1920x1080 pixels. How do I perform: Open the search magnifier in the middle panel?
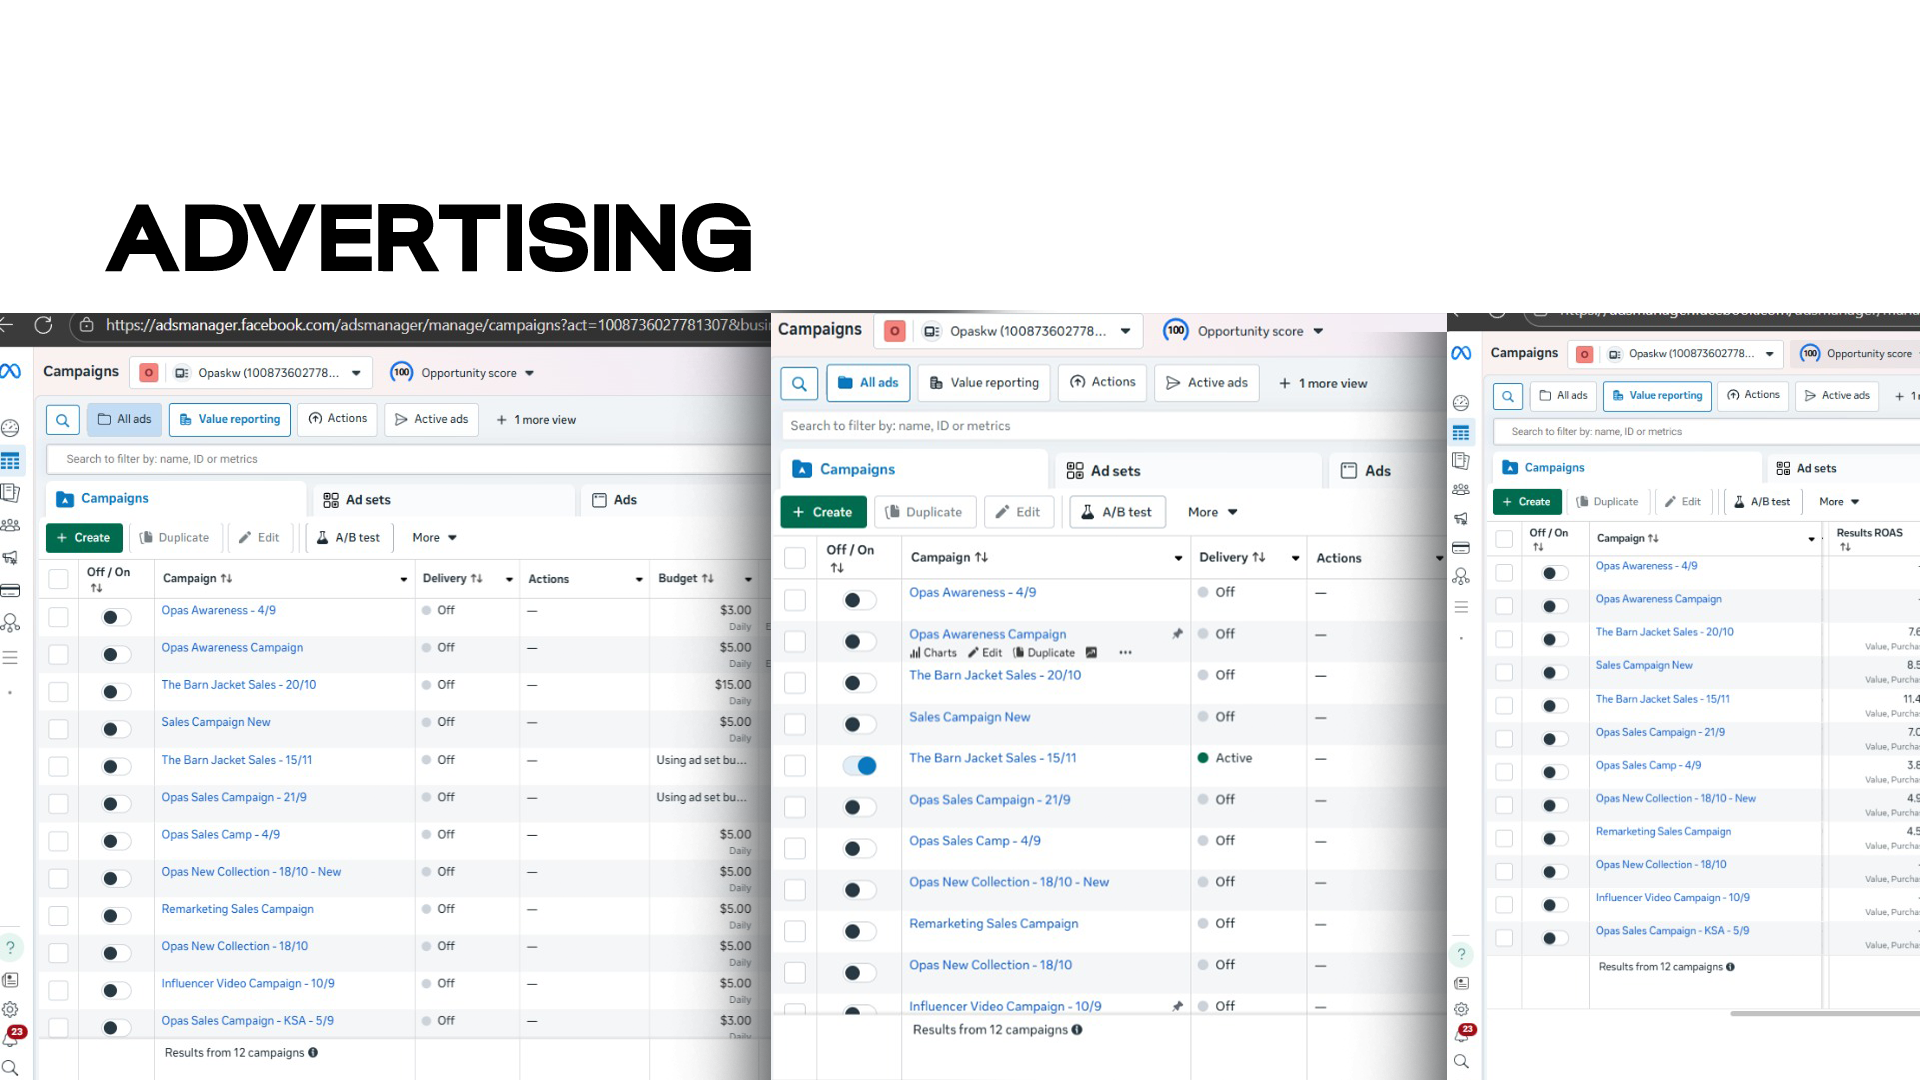click(x=799, y=383)
